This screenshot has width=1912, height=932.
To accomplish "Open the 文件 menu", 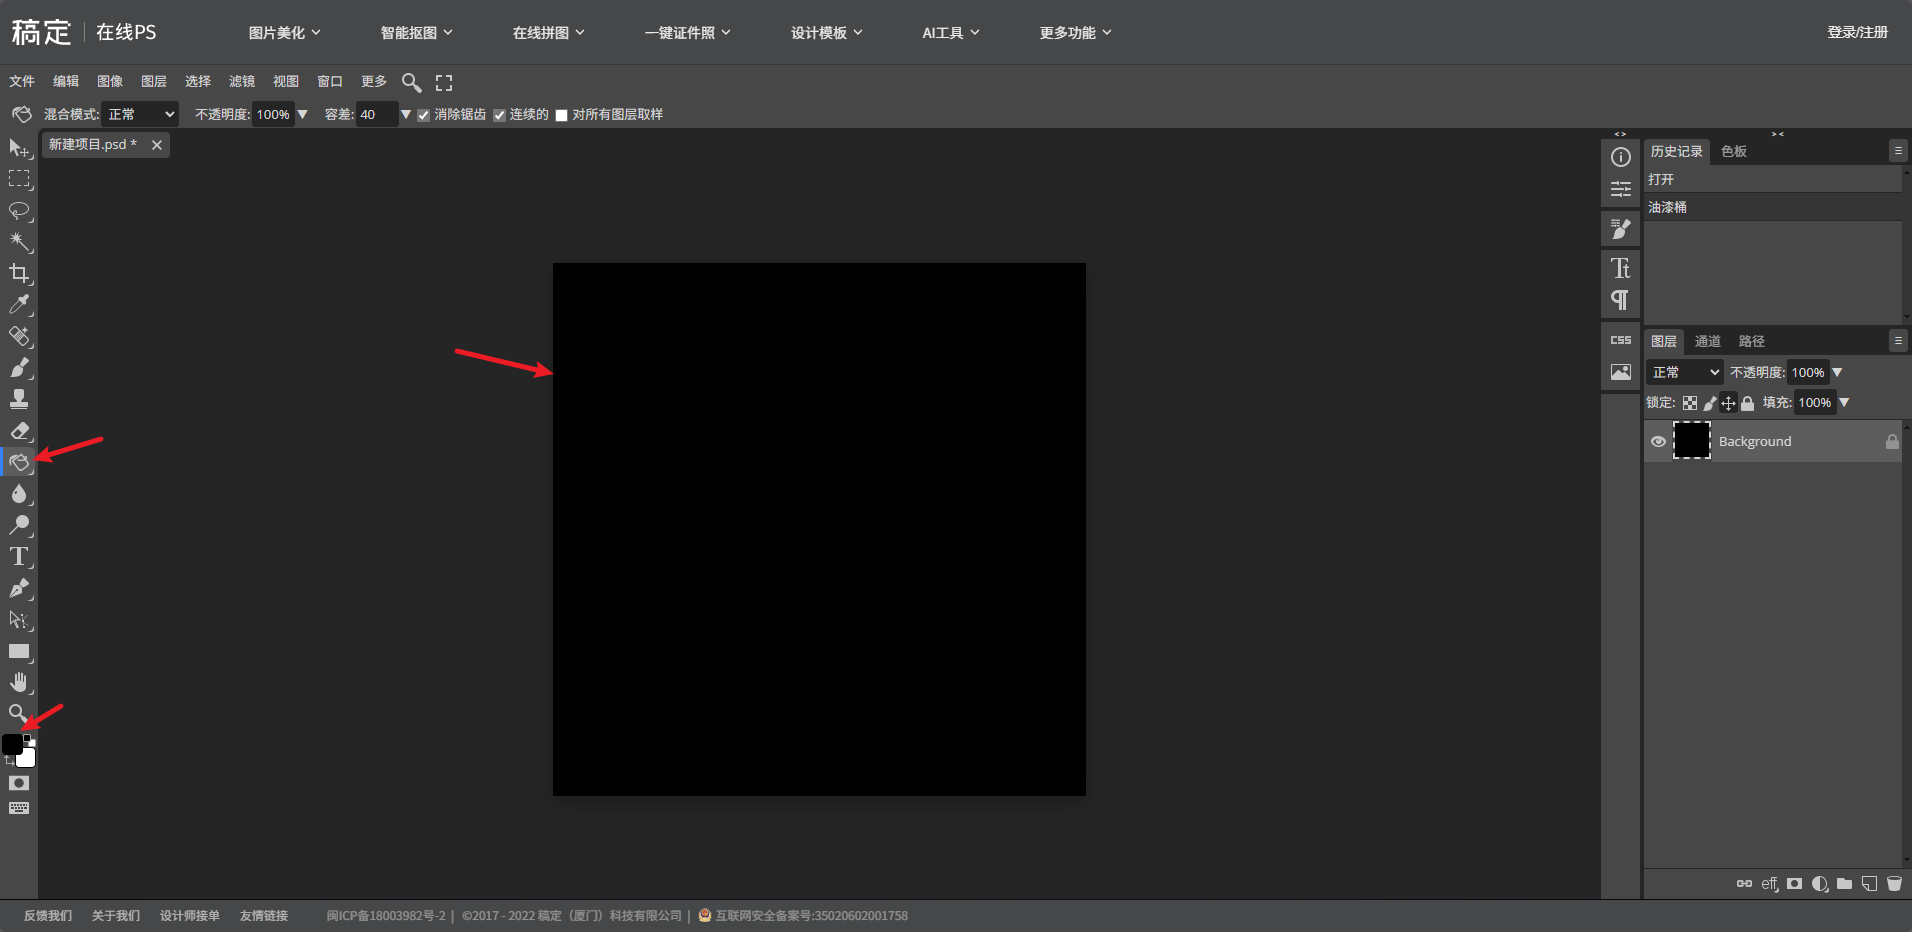I will click(x=22, y=82).
